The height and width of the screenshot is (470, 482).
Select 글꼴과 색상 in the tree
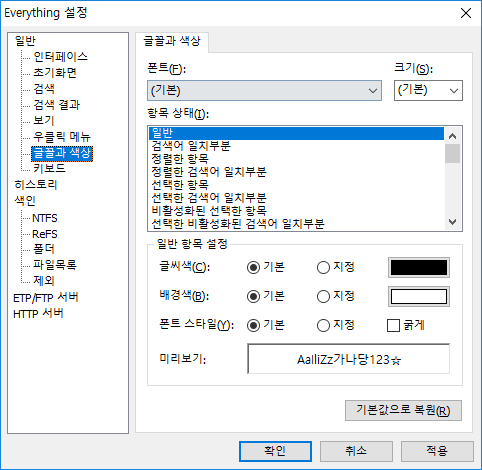click(x=62, y=153)
